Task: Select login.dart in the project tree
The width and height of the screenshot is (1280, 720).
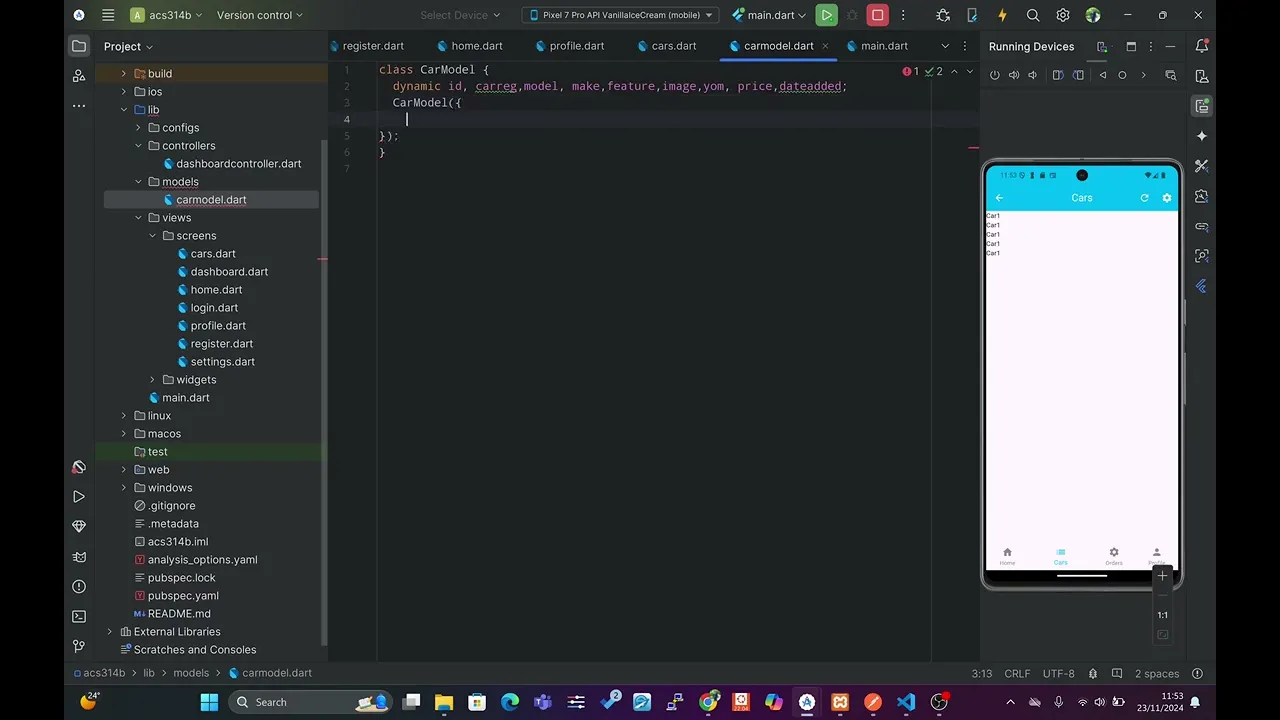Action: tap(214, 308)
